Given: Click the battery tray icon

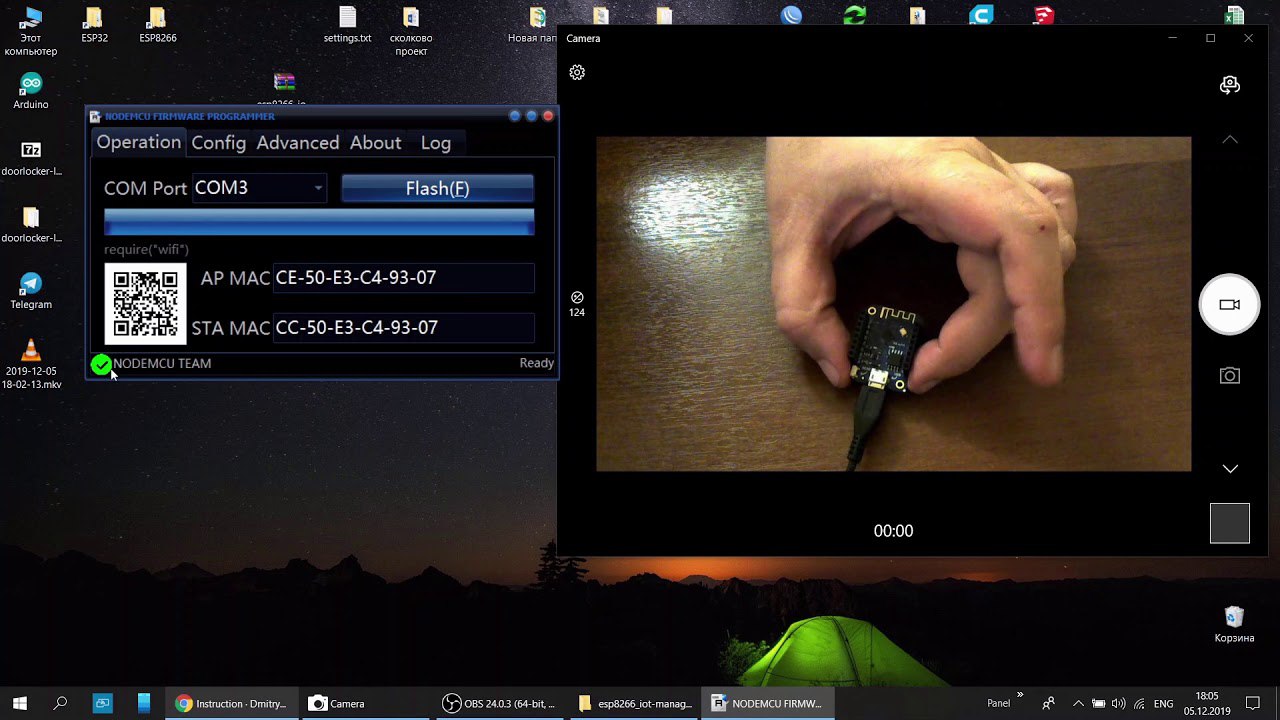Looking at the screenshot, I should (1098, 703).
